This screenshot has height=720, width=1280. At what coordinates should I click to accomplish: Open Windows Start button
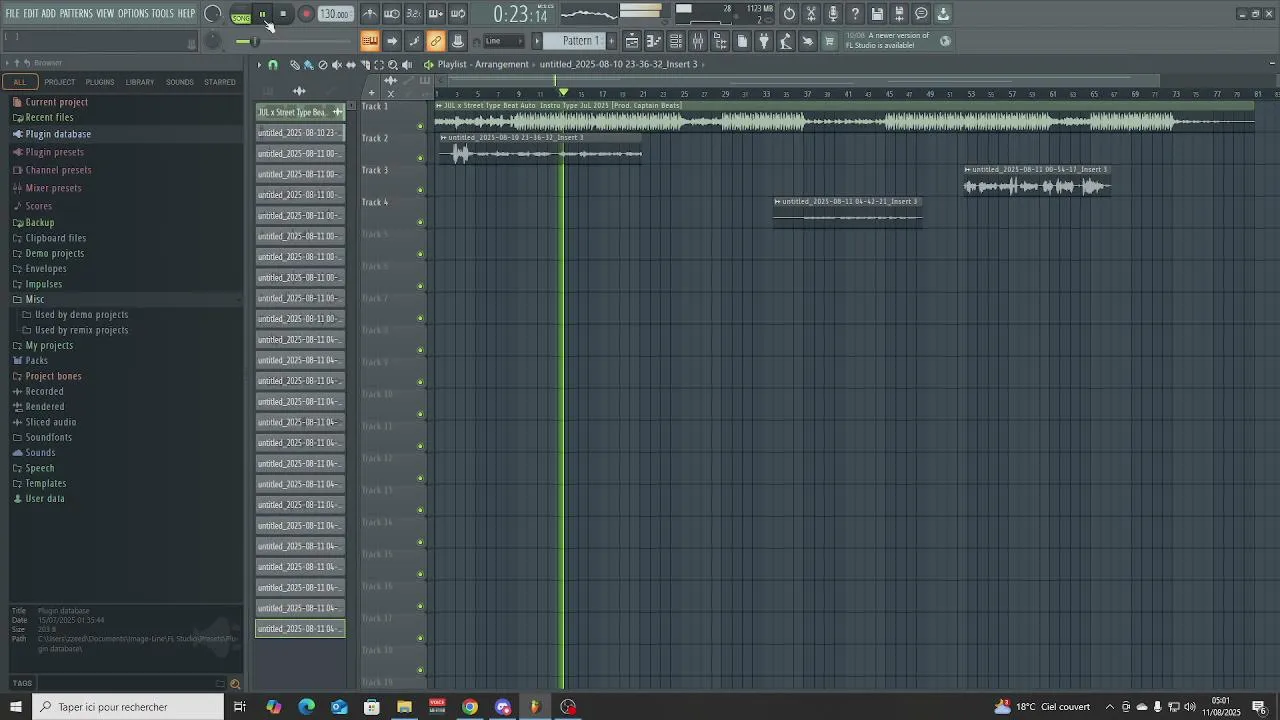click(16, 707)
